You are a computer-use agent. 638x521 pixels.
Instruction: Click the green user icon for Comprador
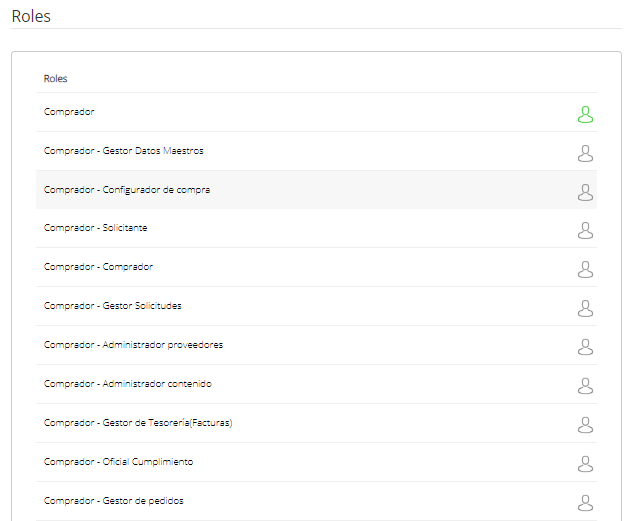[x=585, y=114]
